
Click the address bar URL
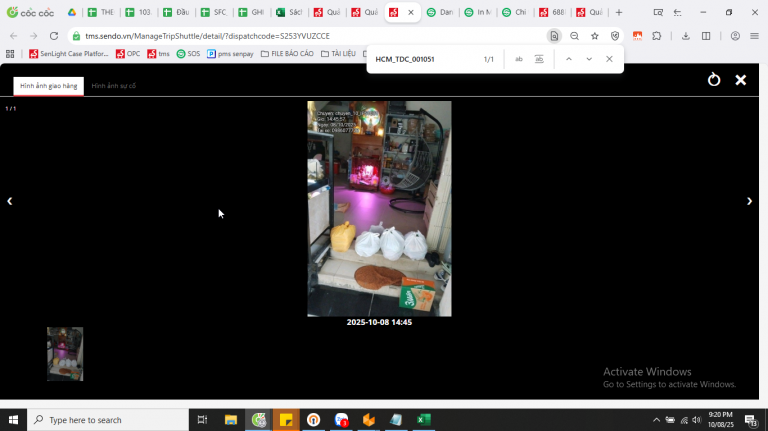click(207, 36)
